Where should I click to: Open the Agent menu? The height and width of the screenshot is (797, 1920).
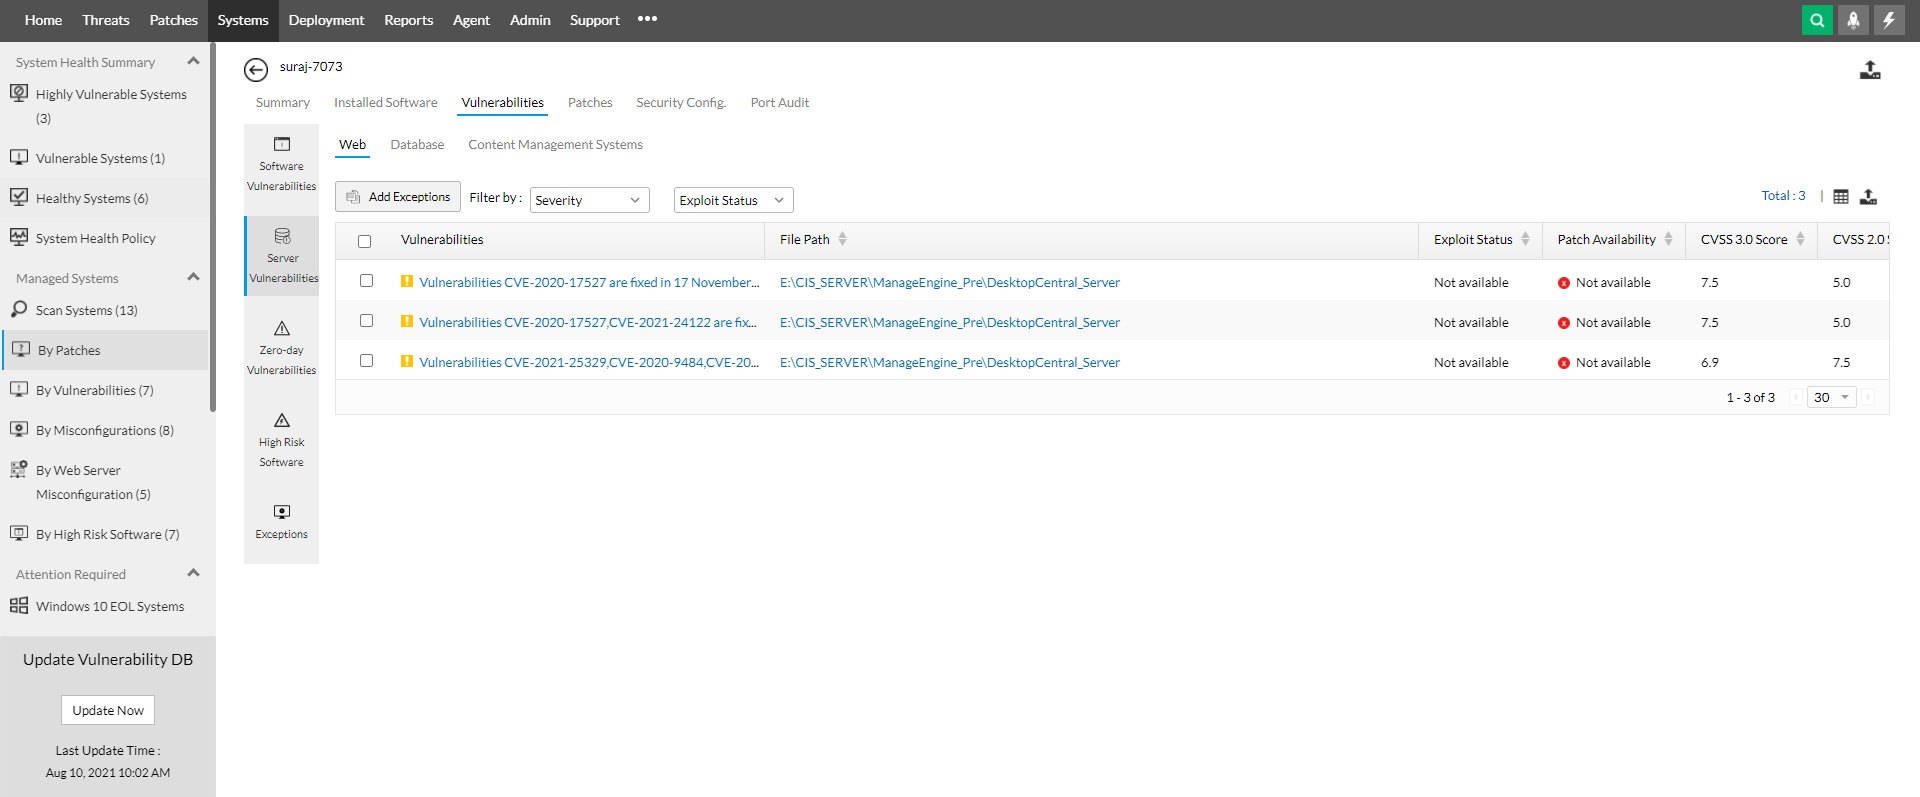(x=471, y=20)
